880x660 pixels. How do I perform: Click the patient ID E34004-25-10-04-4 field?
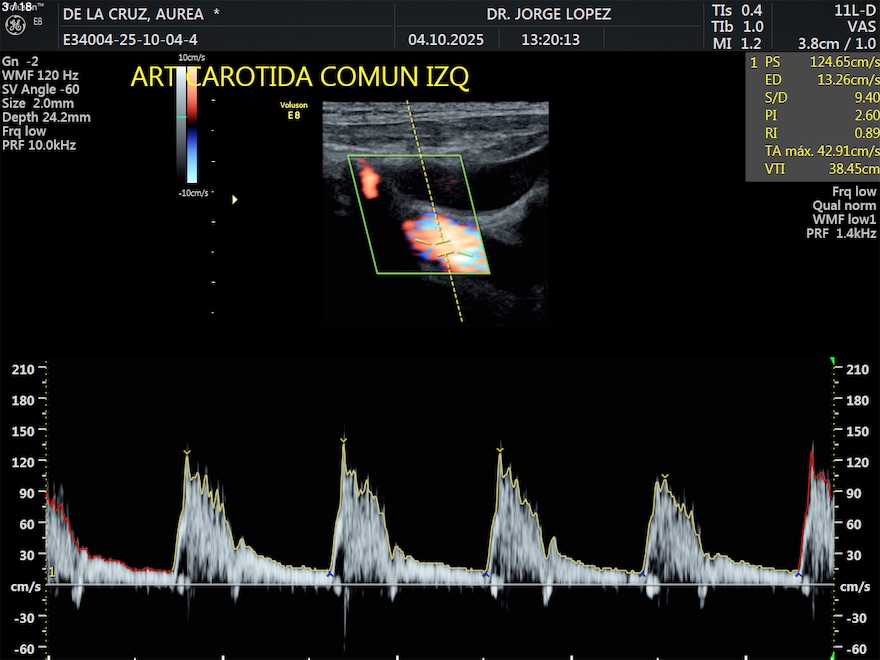(x=128, y=40)
